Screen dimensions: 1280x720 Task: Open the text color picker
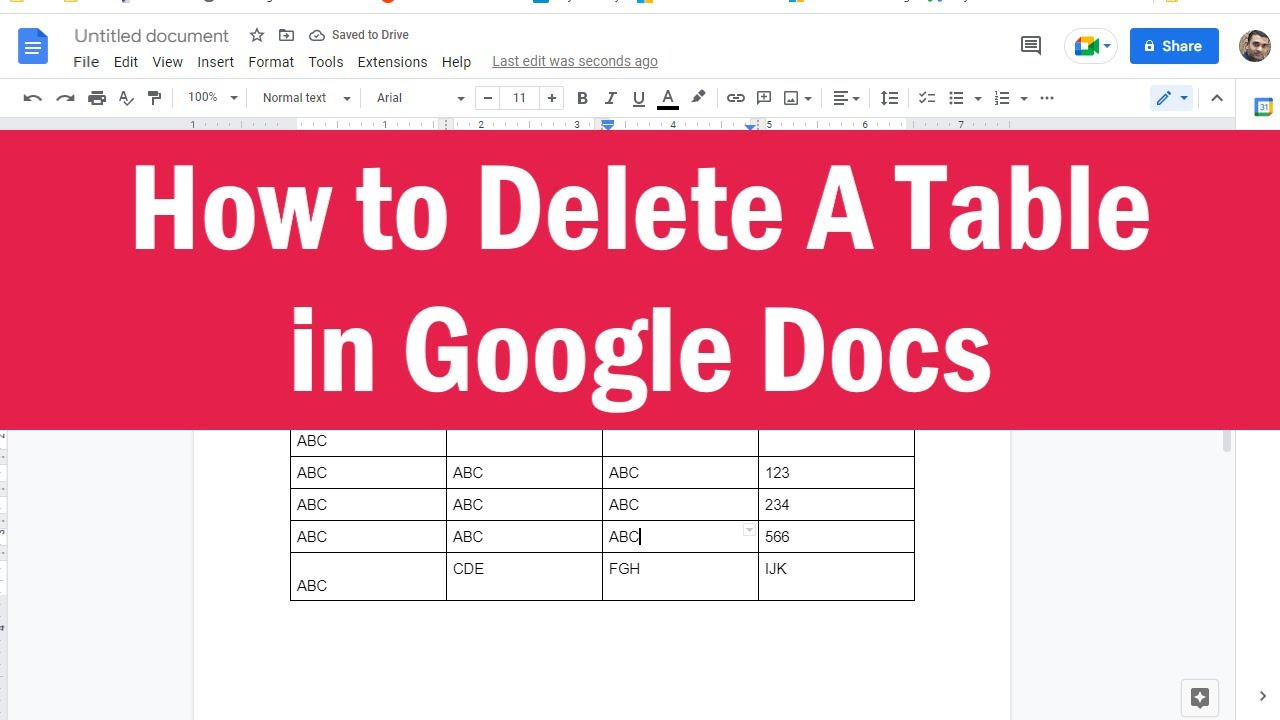pyautogui.click(x=668, y=98)
